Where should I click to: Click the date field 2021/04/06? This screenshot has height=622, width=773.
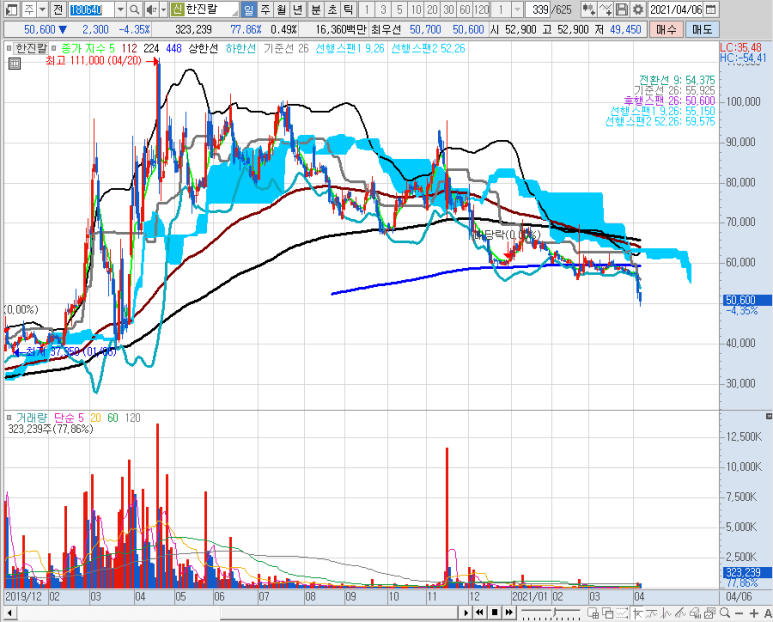pos(676,9)
